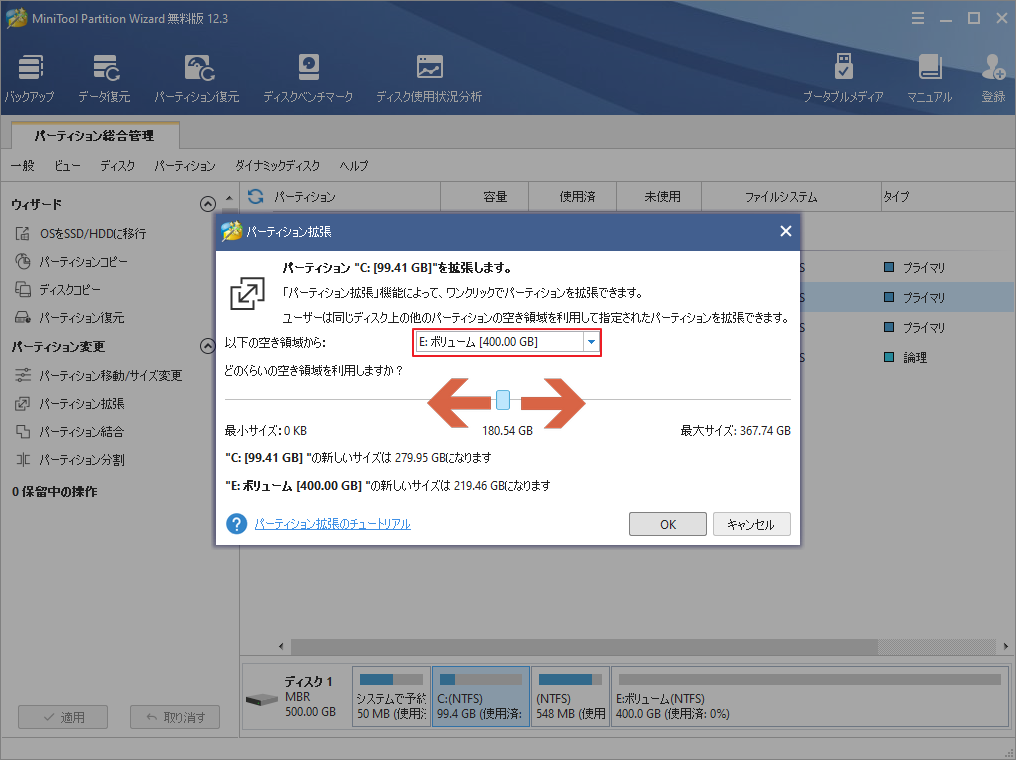1016x760 pixels.
Task: Open the ダイナミックディスク menu
Action: coord(277,166)
